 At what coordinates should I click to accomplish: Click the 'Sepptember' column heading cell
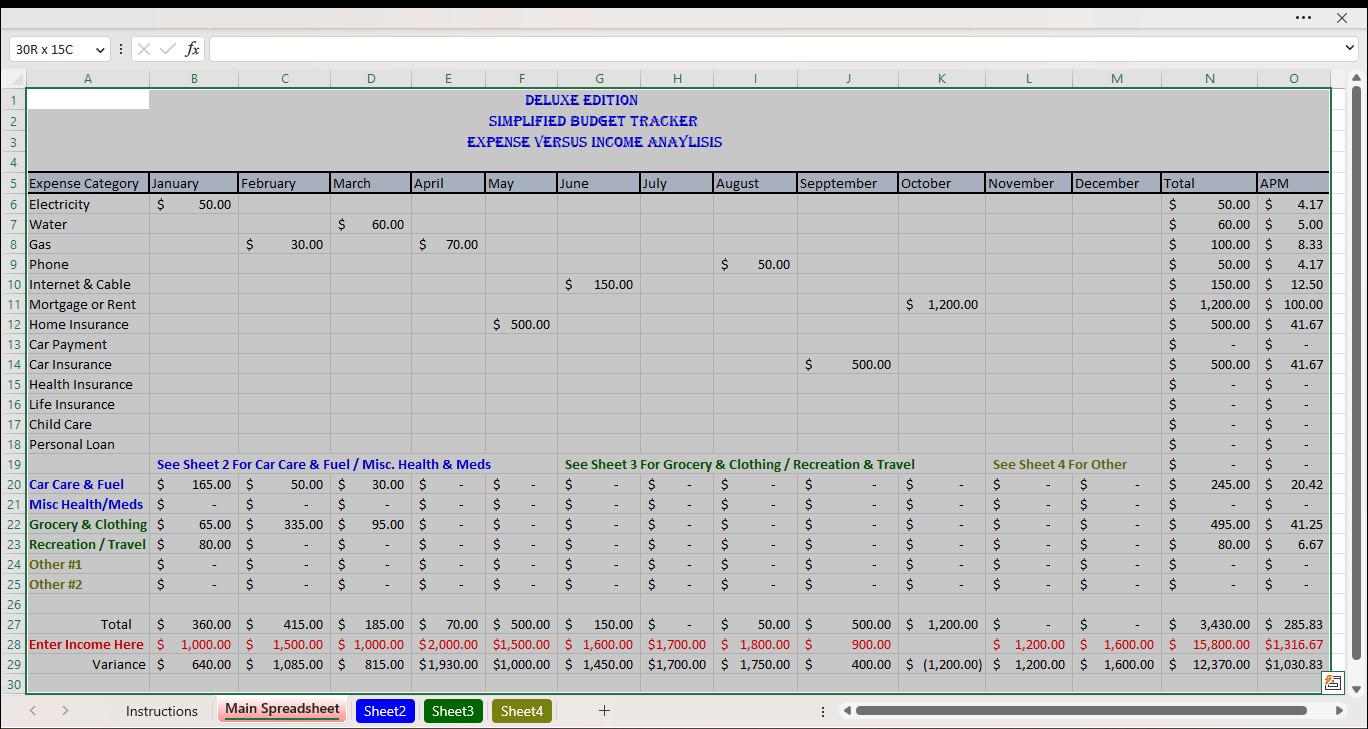[847, 183]
